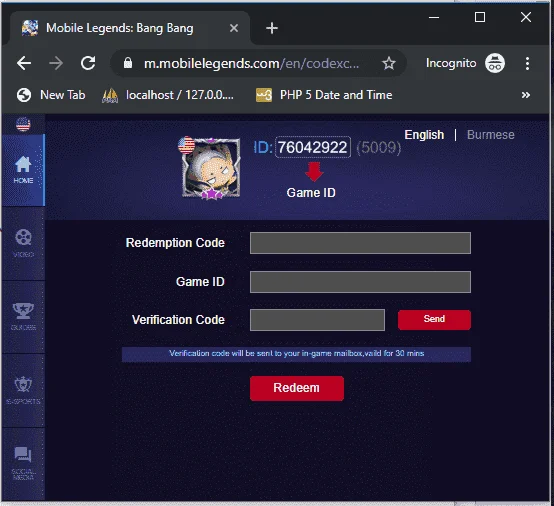Send the verification code
The height and width of the screenshot is (506, 554).
point(434,320)
